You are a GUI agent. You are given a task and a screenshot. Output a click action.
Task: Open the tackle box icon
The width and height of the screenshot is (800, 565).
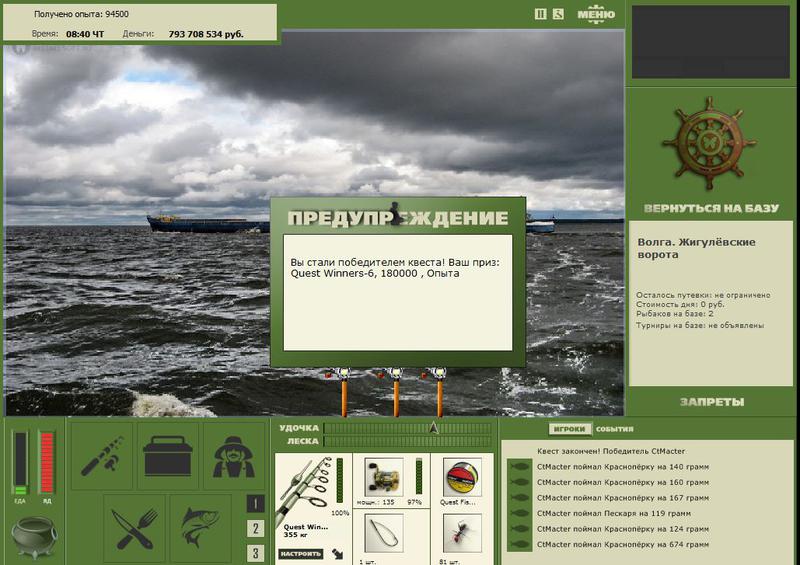tap(168, 456)
